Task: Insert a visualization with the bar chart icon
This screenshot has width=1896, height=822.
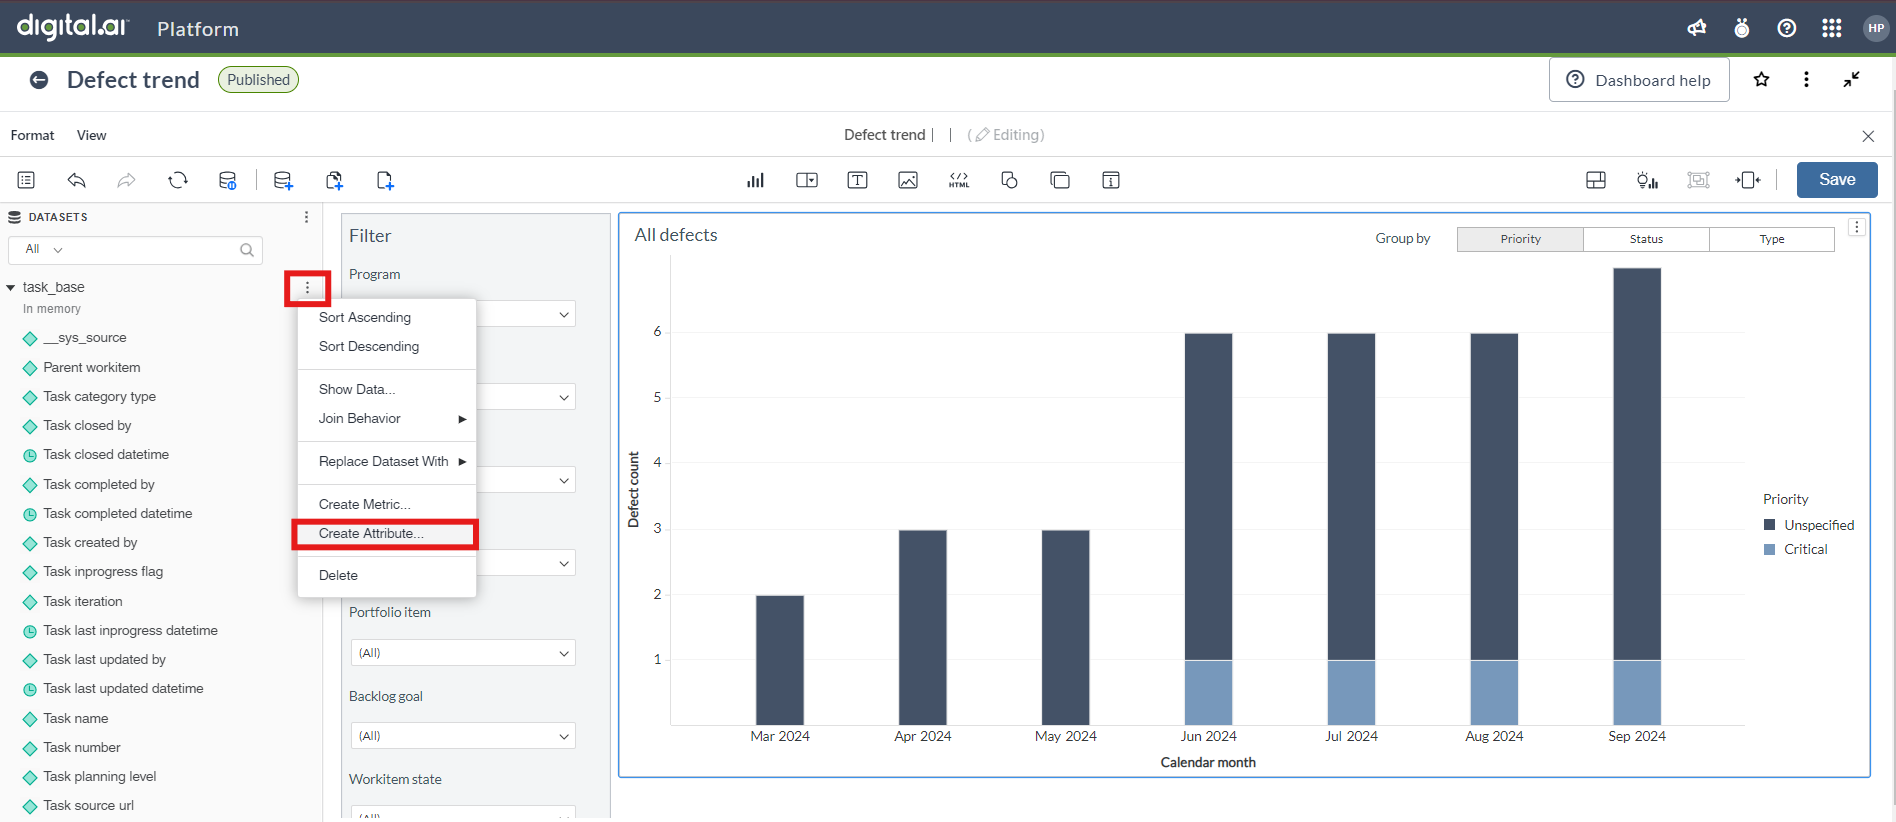Action: 755,180
